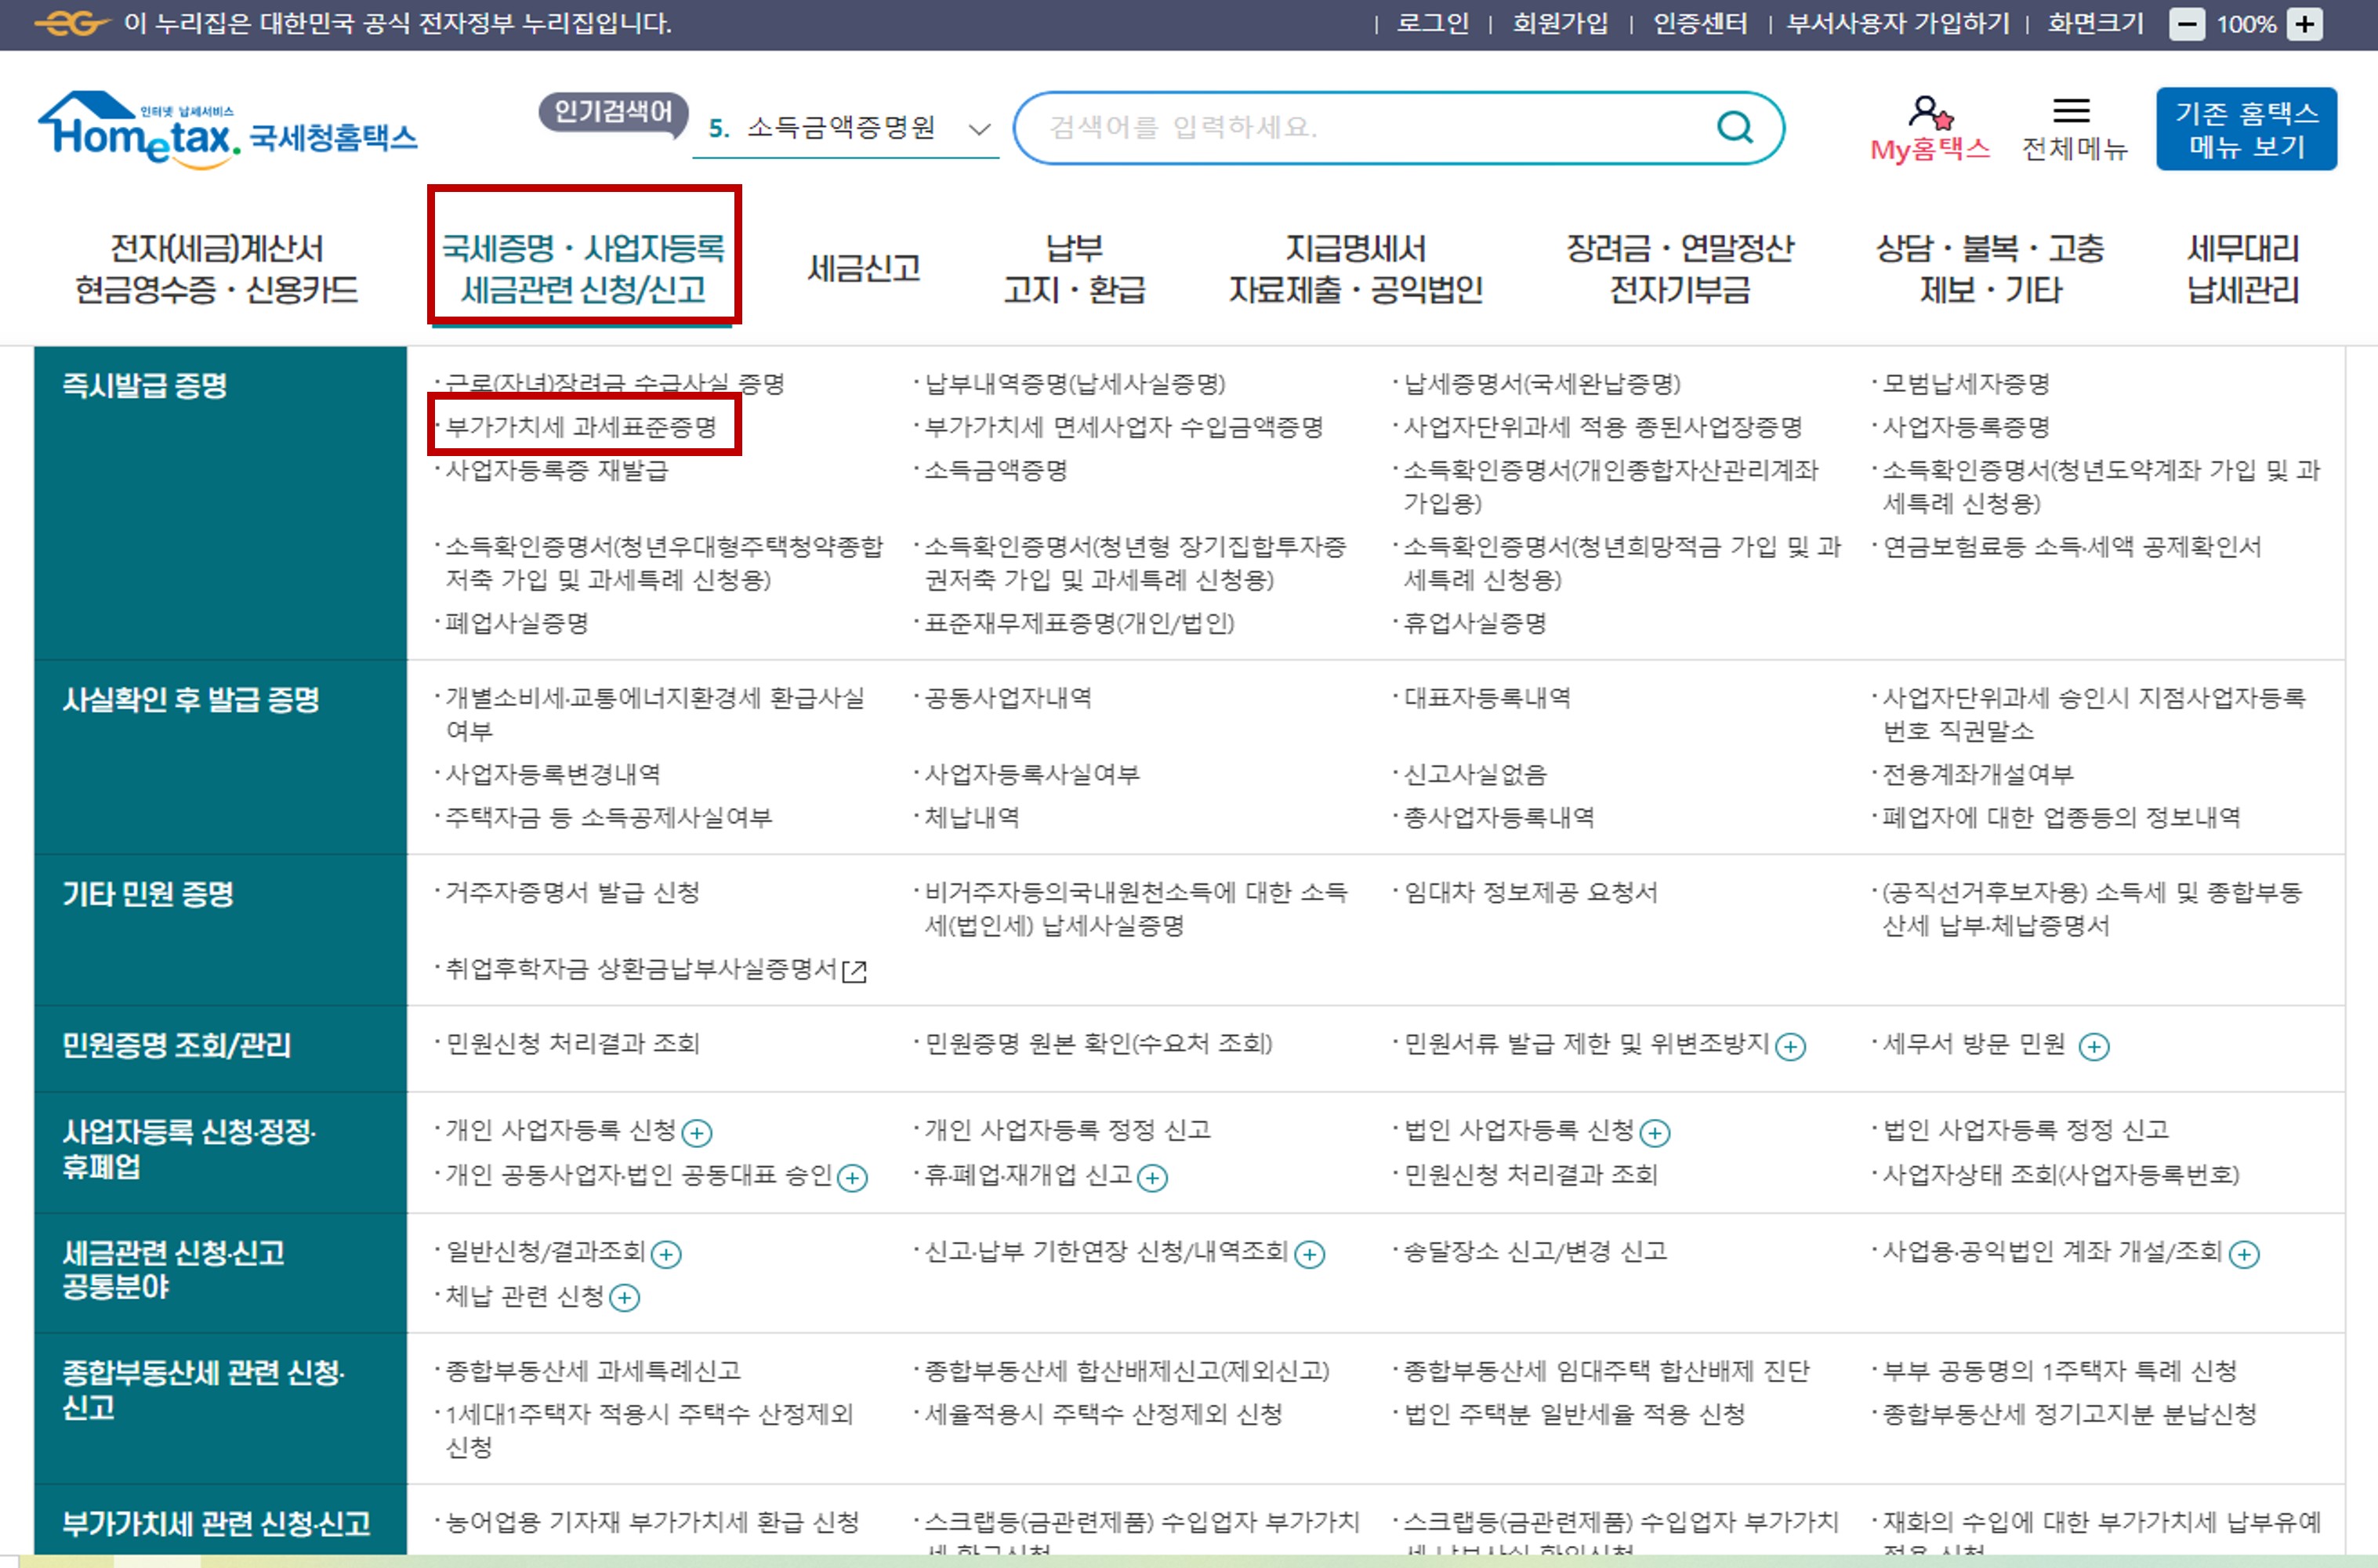Open external link icon for 취업후학자금 상환금납부사실증명서

[x=854, y=971]
